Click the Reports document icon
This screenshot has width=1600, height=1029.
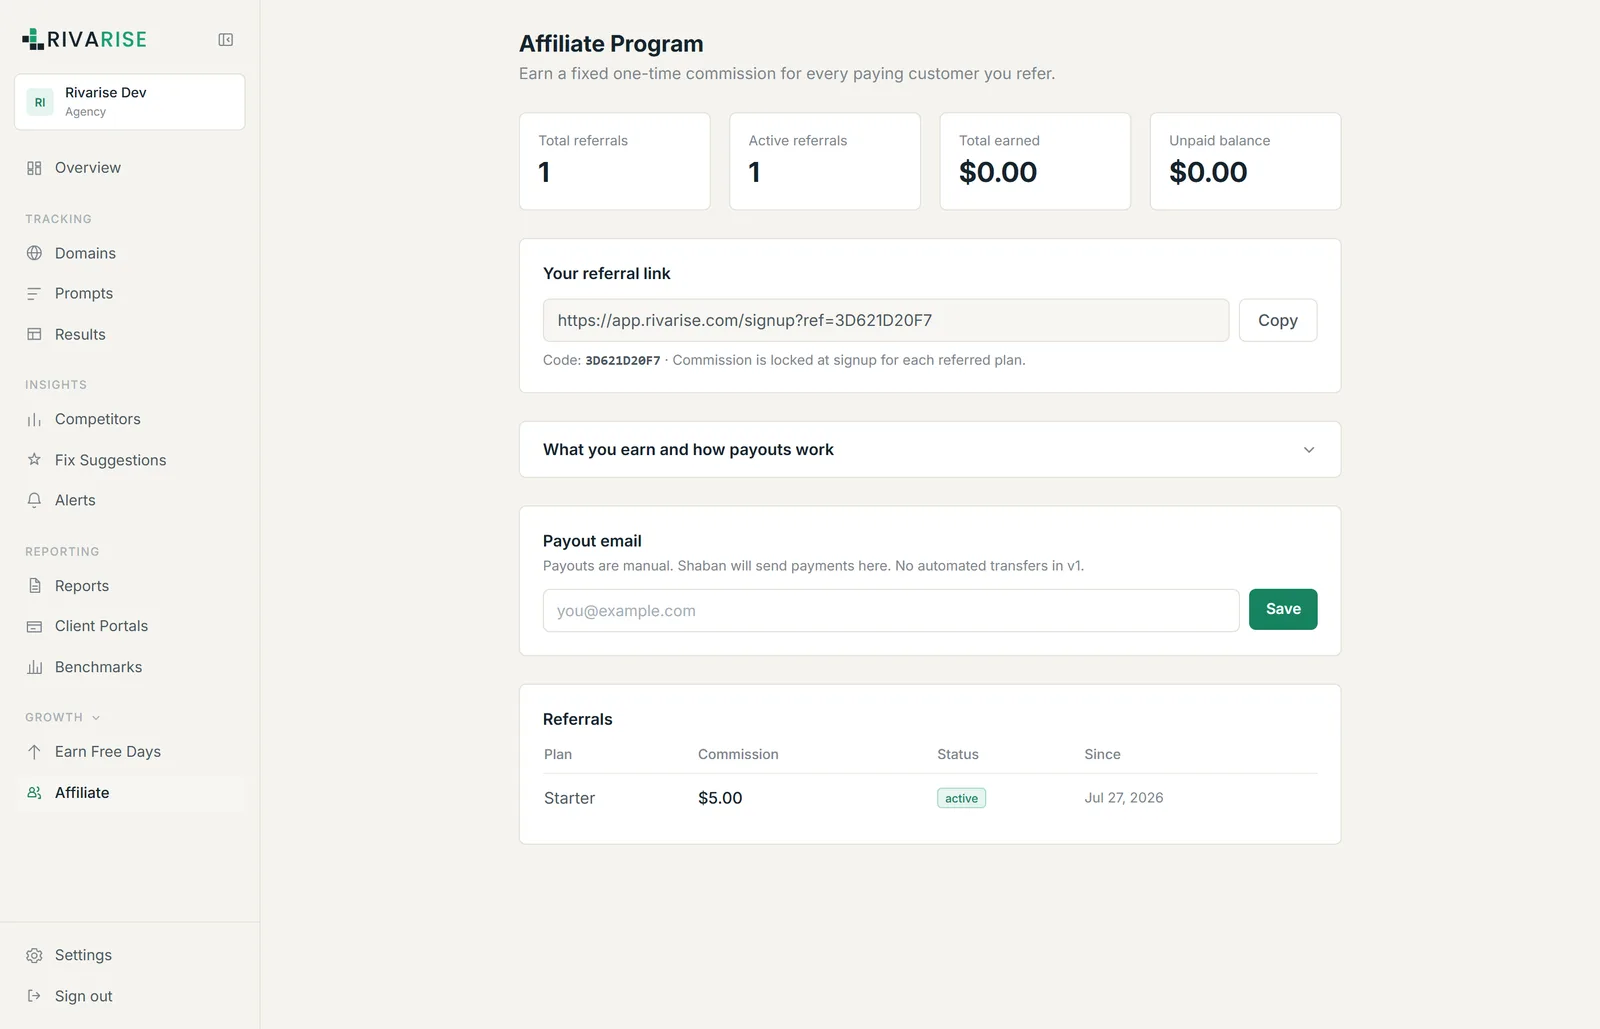34,586
